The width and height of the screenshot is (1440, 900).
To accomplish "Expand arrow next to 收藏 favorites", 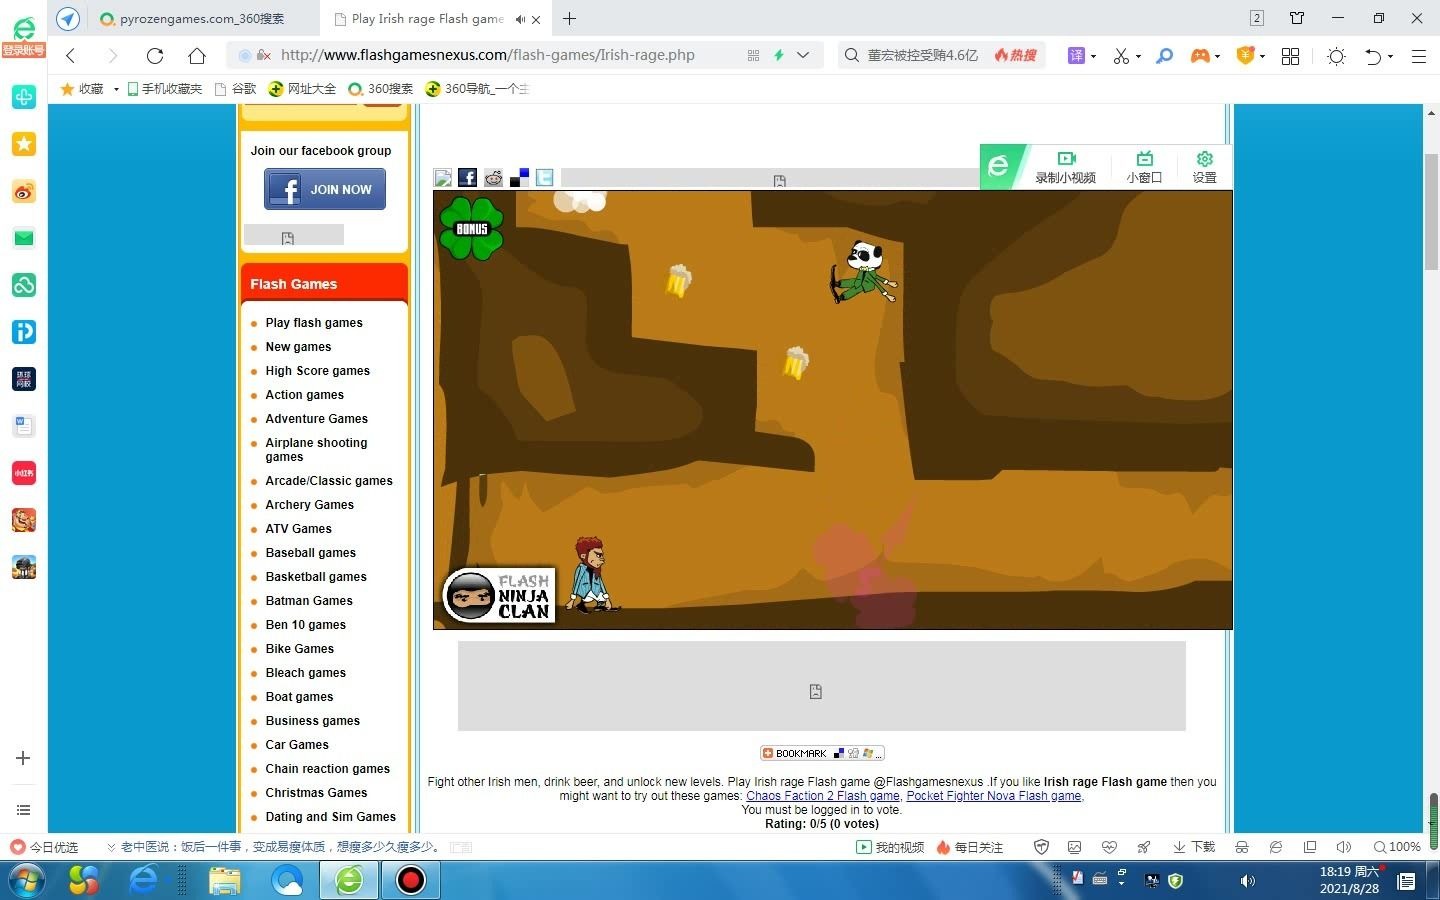I will [116, 89].
